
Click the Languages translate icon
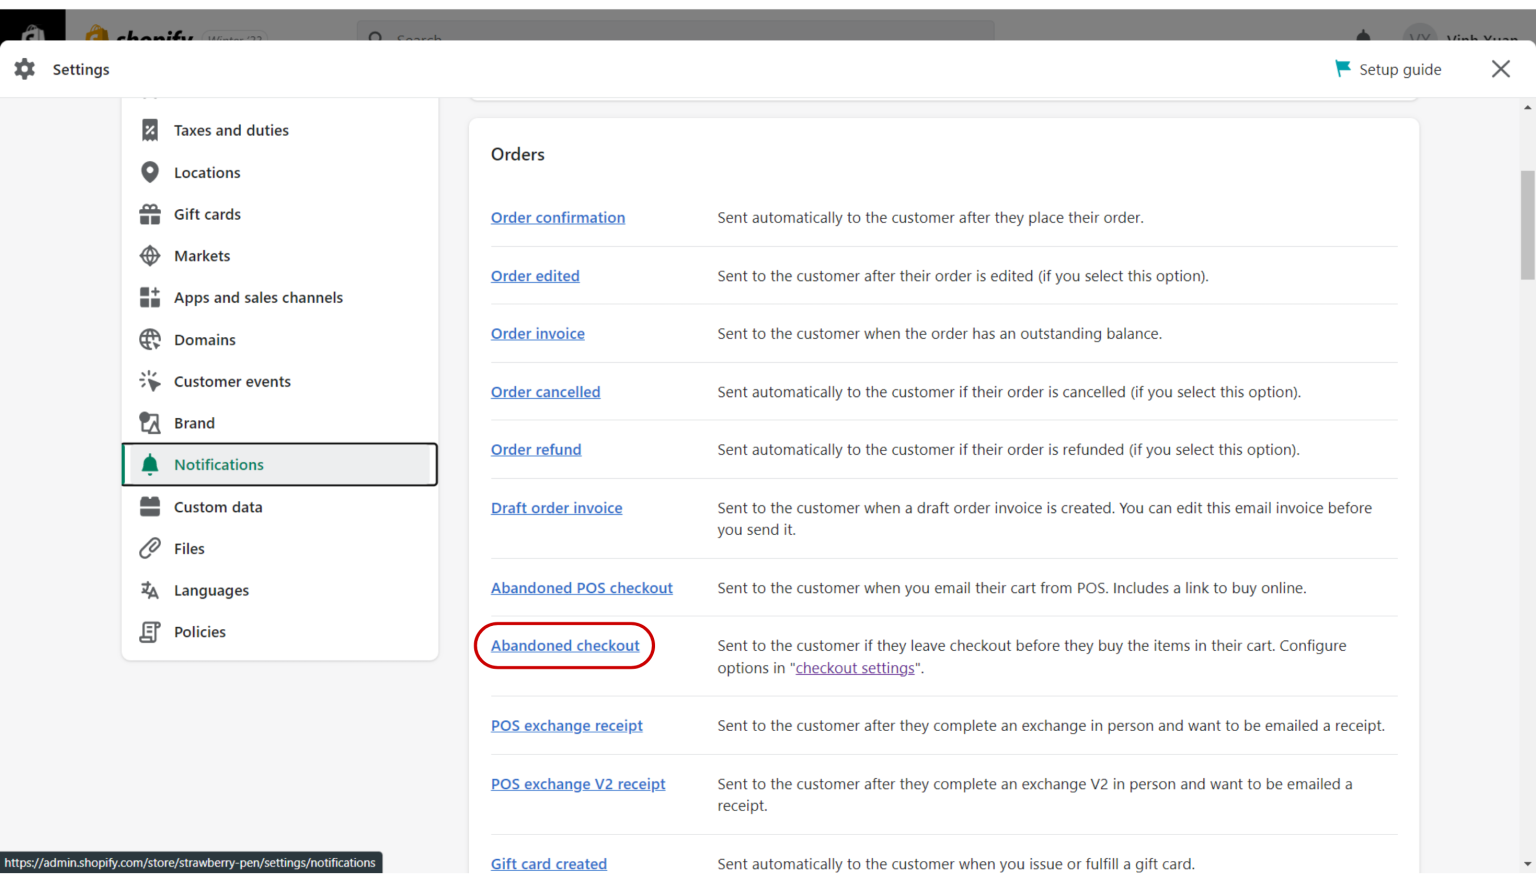150,590
